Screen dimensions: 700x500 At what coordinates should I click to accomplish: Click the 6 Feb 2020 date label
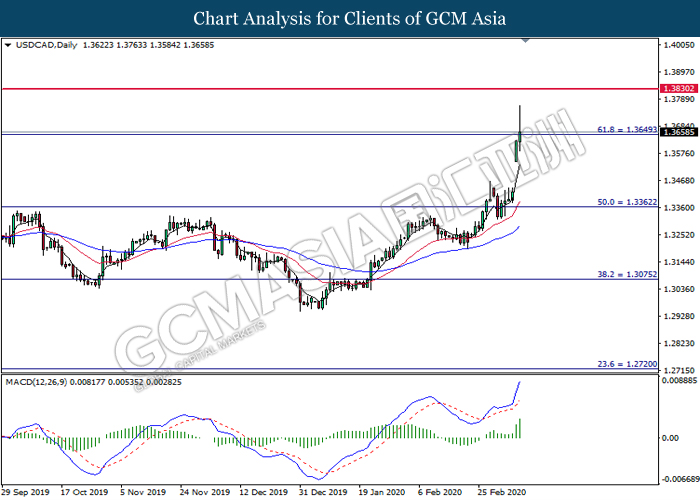pos(441,492)
